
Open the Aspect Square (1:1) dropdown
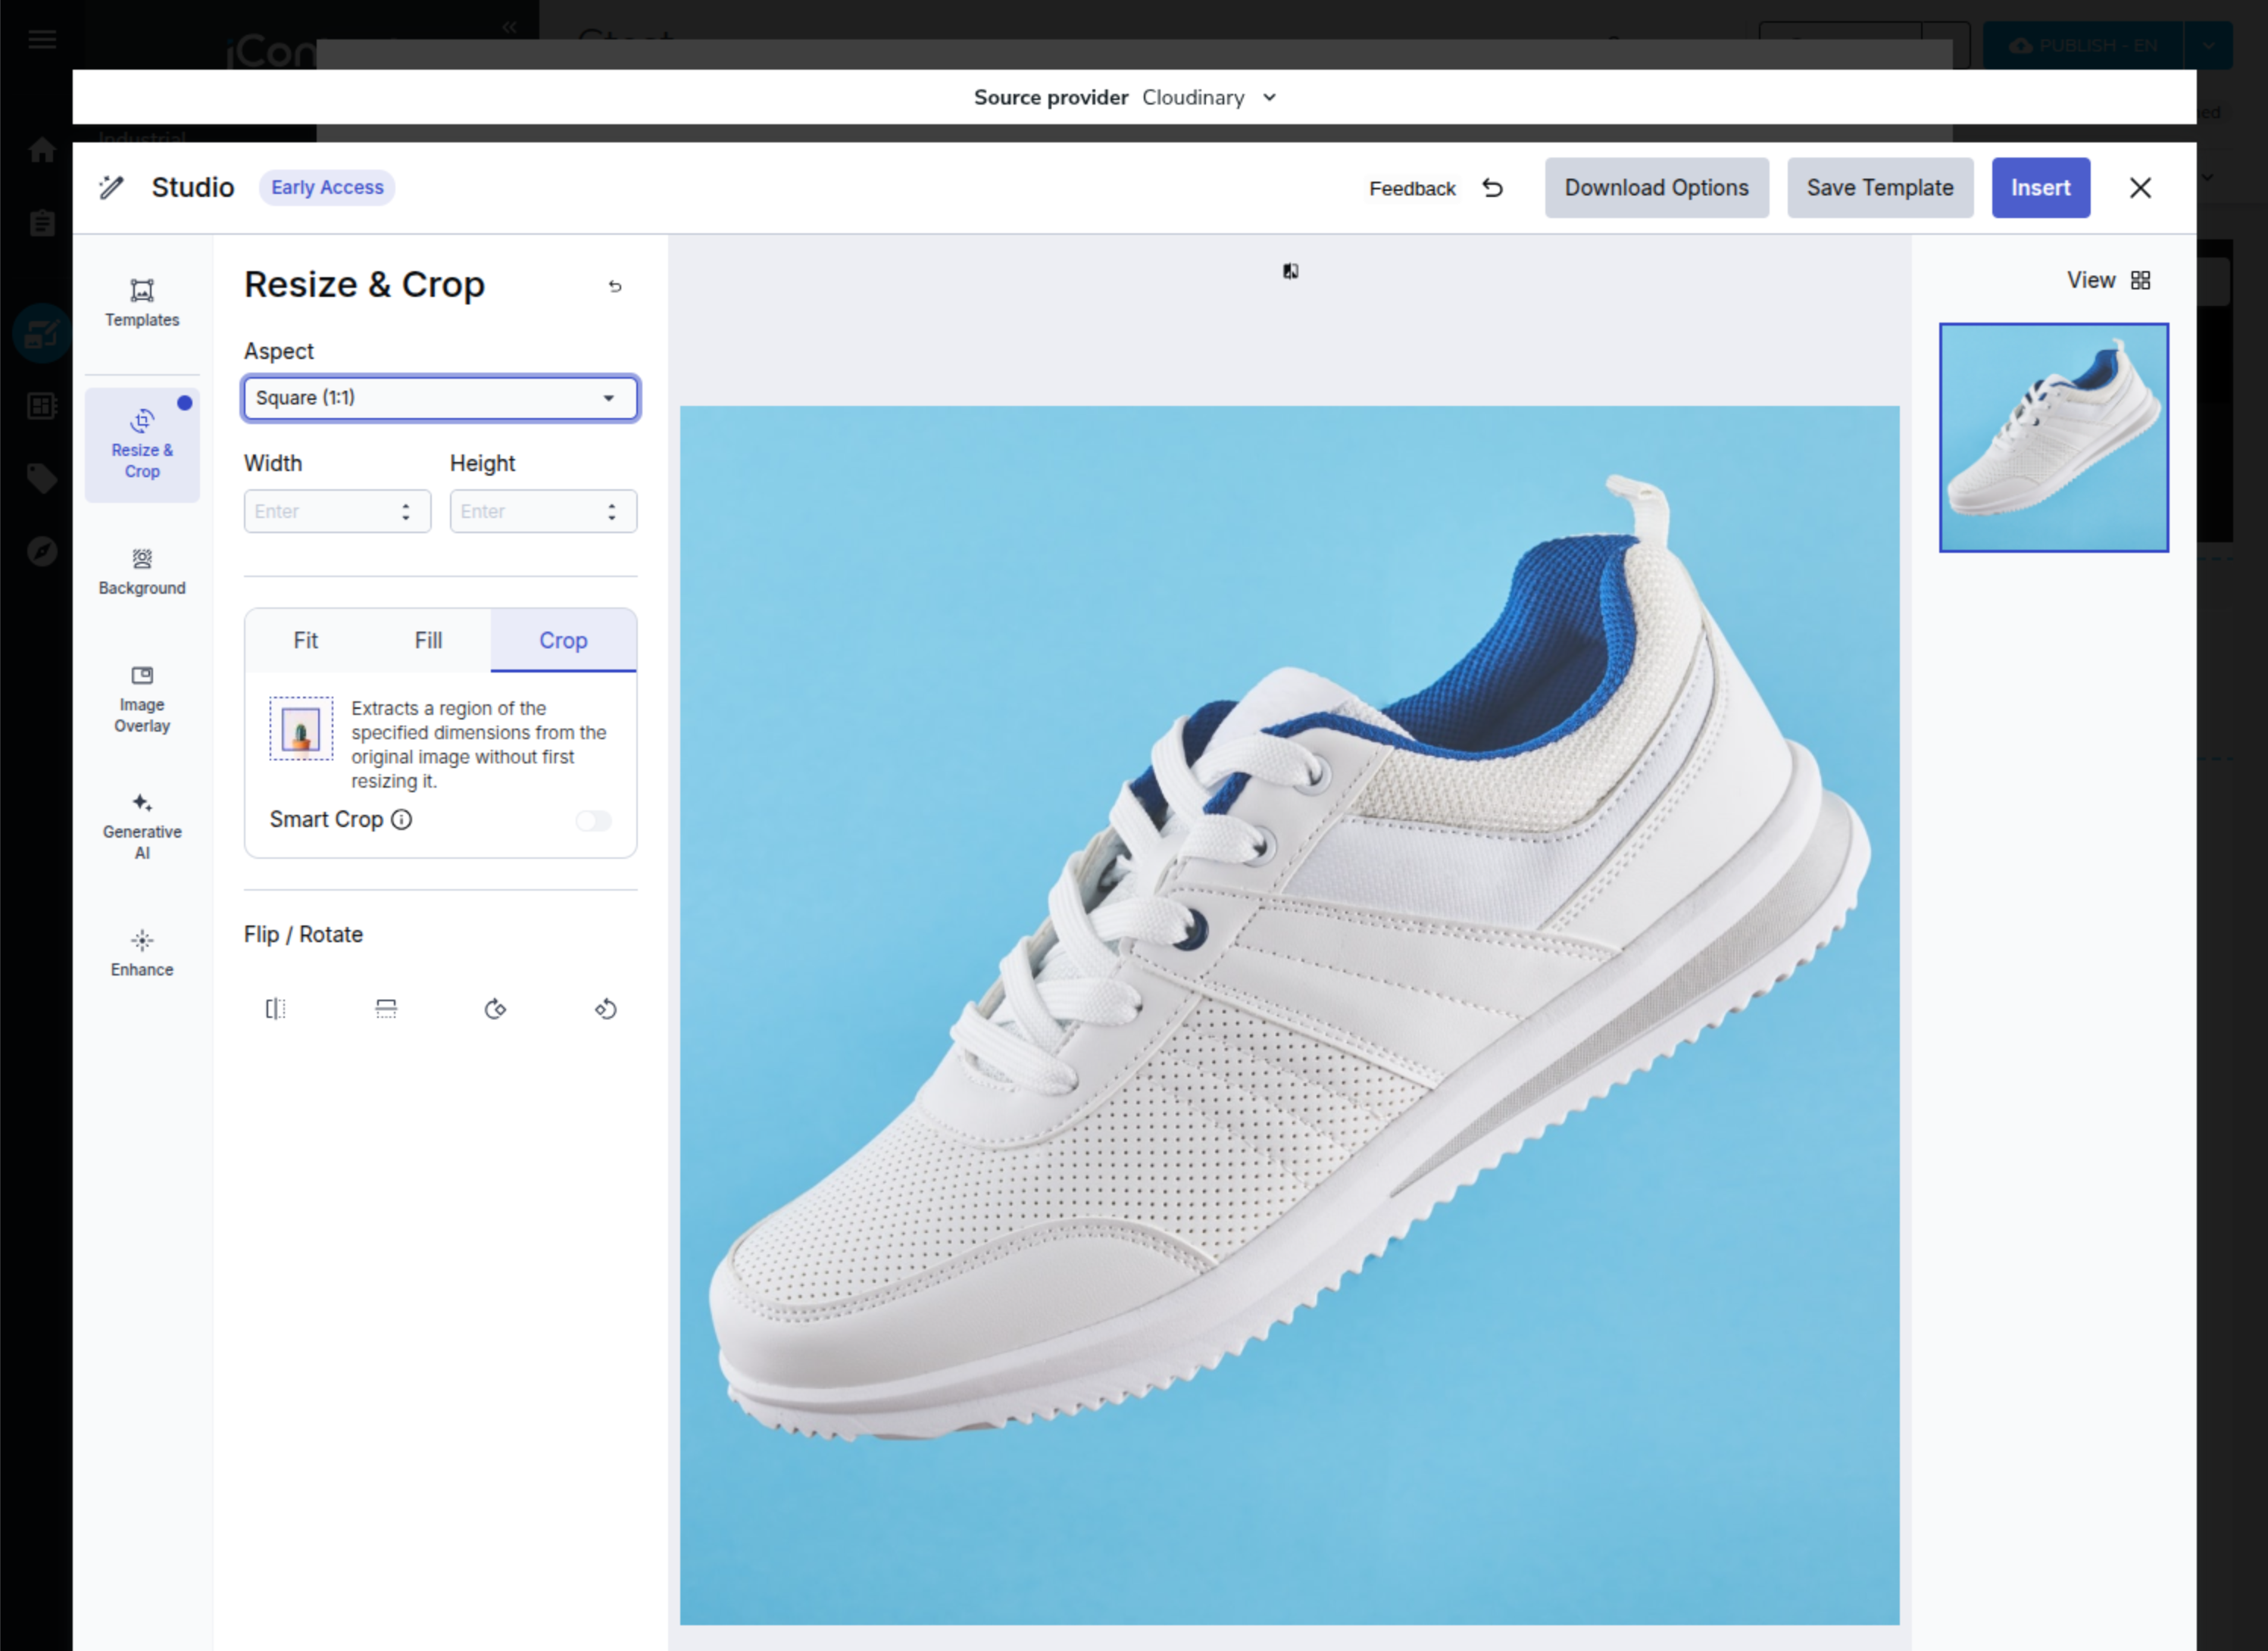440,398
